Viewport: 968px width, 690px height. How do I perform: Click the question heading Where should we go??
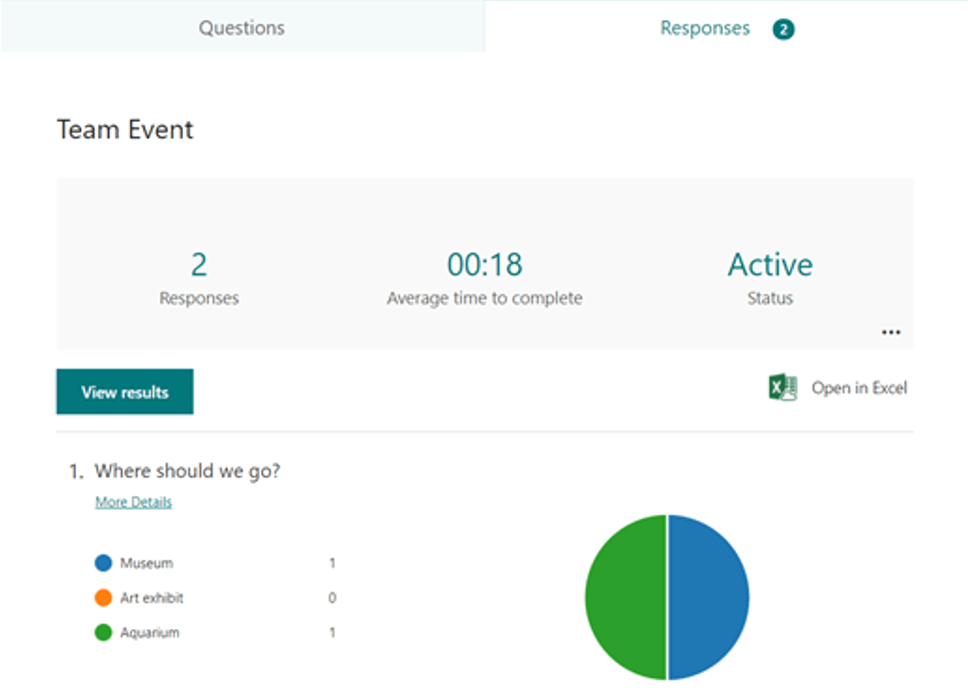tap(187, 471)
